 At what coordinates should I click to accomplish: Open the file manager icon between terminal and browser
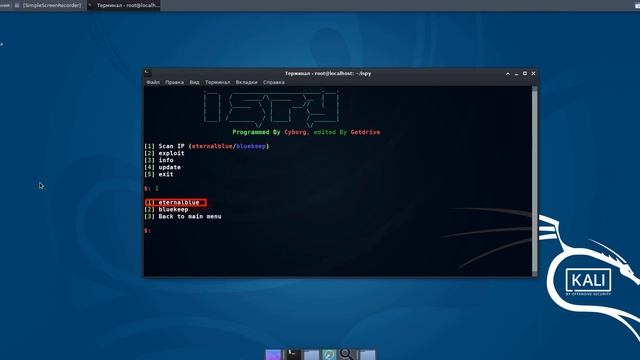pyautogui.click(x=311, y=354)
